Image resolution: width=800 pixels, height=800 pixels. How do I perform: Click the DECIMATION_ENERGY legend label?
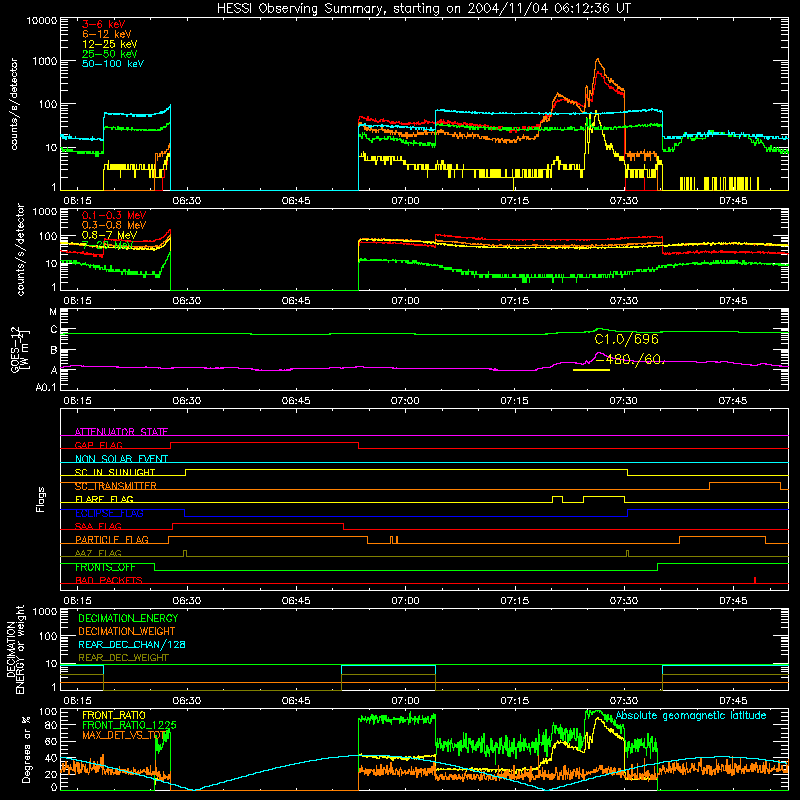point(128,618)
